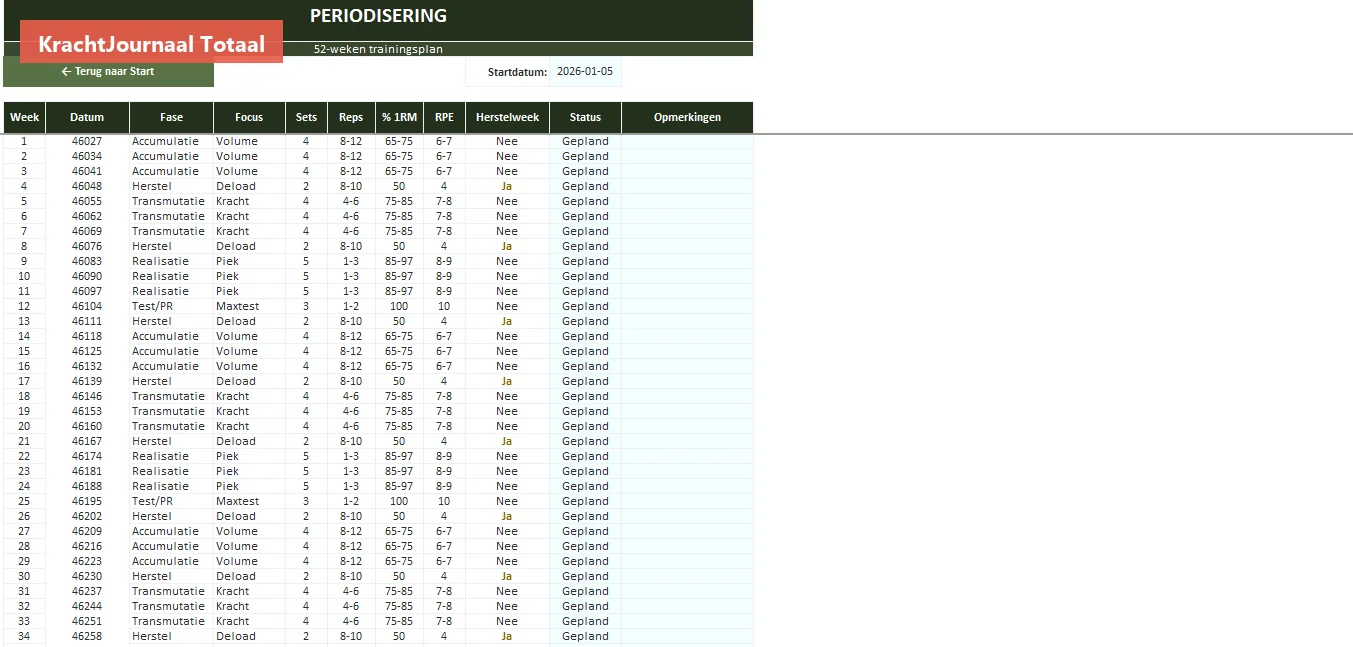This screenshot has height=647, width=1353.
Task: Select the Ja cell in week 13
Action: pos(507,321)
